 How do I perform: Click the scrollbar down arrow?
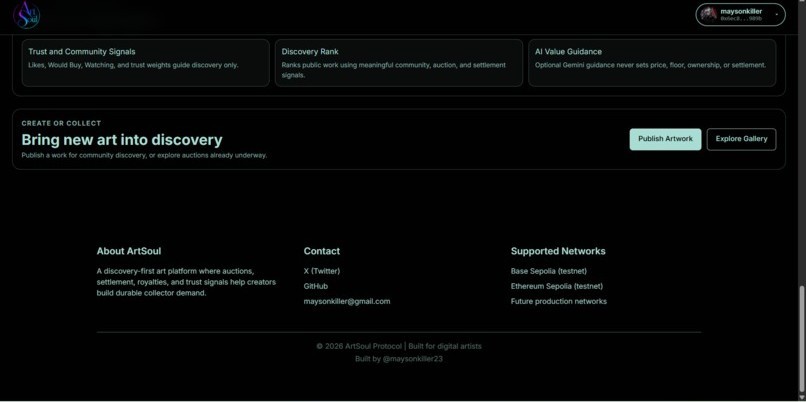[801, 397]
